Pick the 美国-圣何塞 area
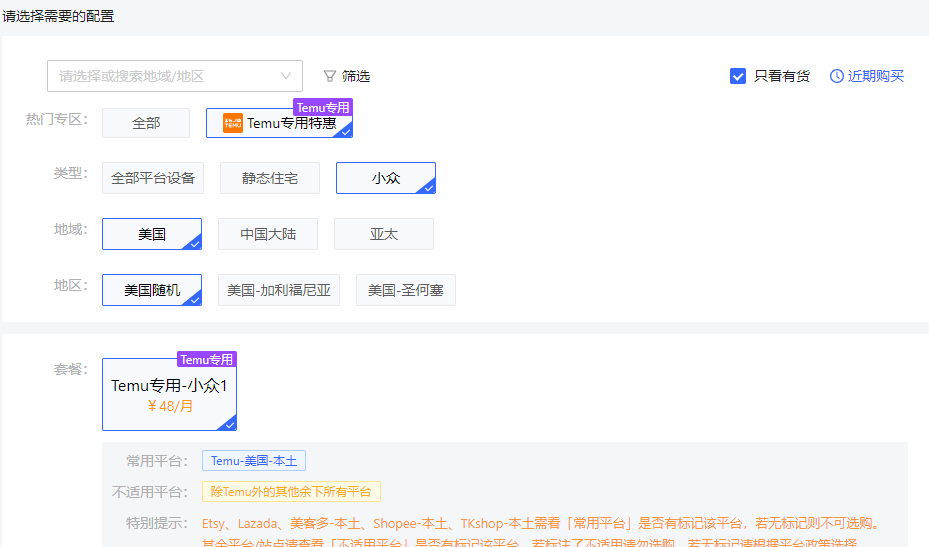This screenshot has height=547, width=929. click(406, 290)
